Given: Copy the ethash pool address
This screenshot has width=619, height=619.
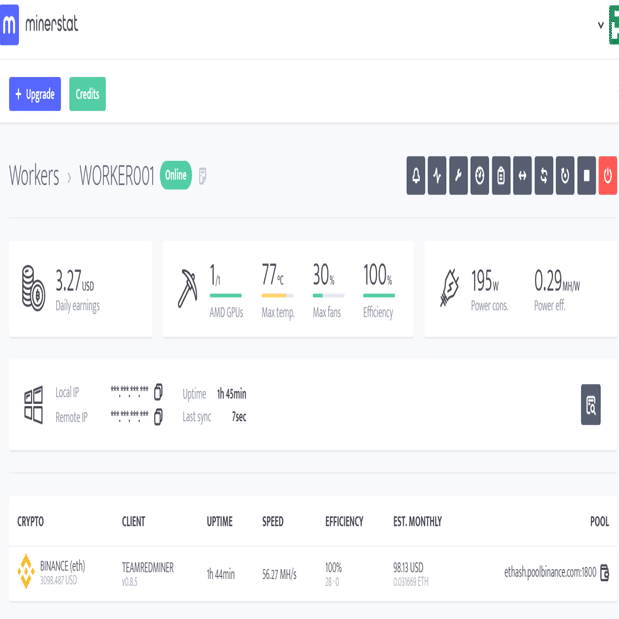Looking at the screenshot, I should tap(604, 573).
